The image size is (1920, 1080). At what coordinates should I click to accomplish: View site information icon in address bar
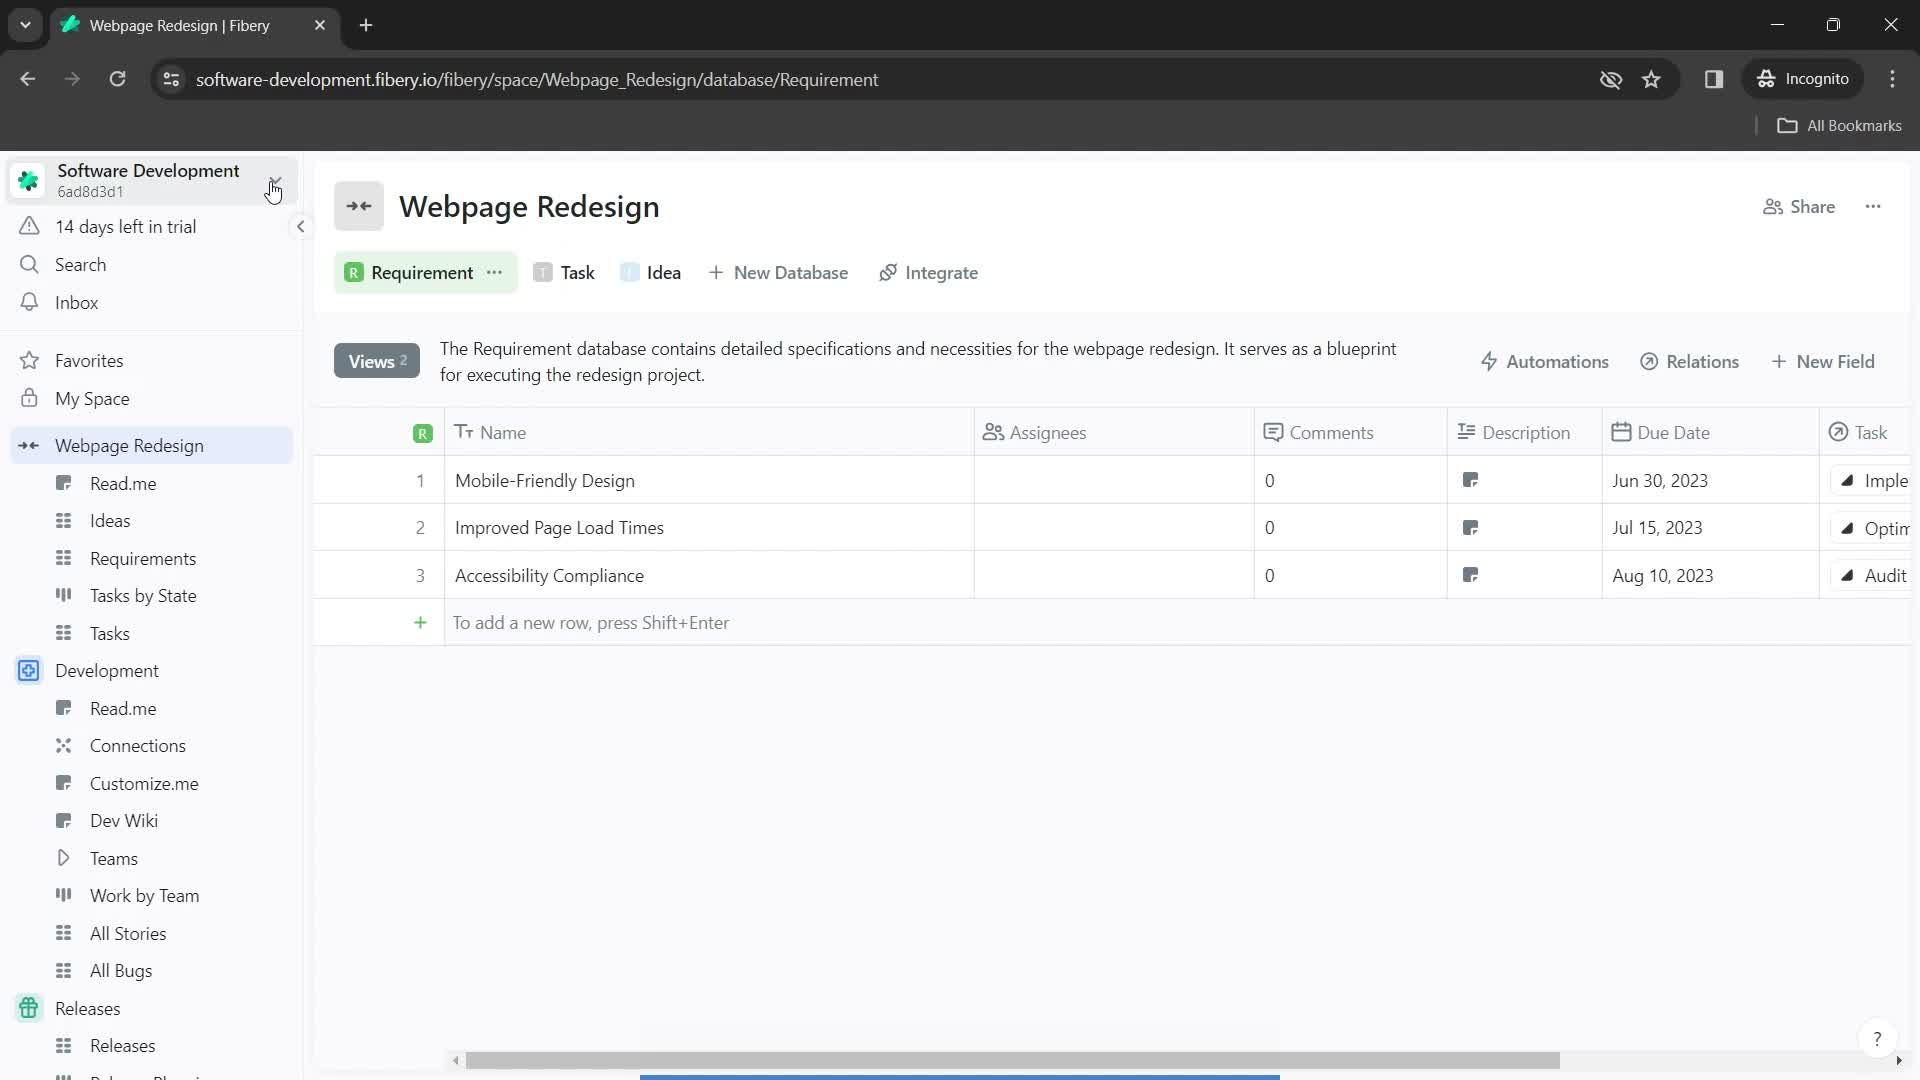click(x=171, y=79)
